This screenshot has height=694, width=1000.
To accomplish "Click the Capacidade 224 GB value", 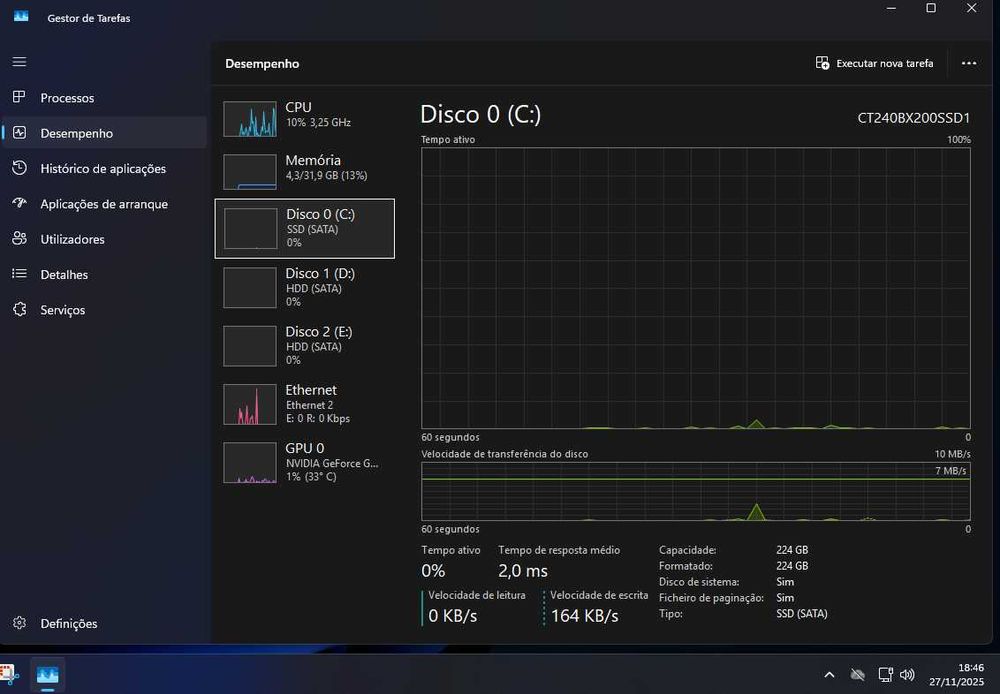I will point(792,550).
